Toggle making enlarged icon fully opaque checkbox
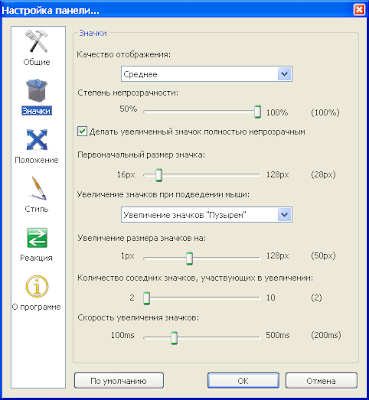Image resolution: width=369 pixels, height=400 pixels. tap(82, 131)
